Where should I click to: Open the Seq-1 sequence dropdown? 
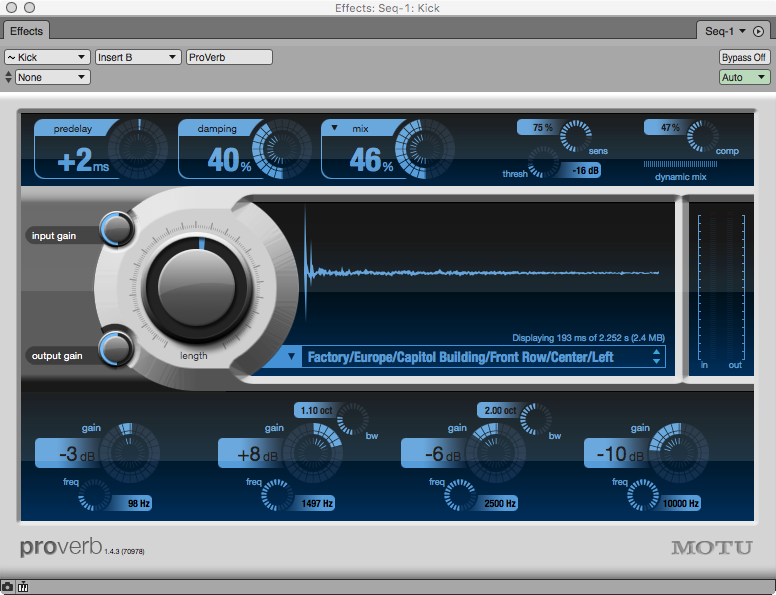pos(725,32)
